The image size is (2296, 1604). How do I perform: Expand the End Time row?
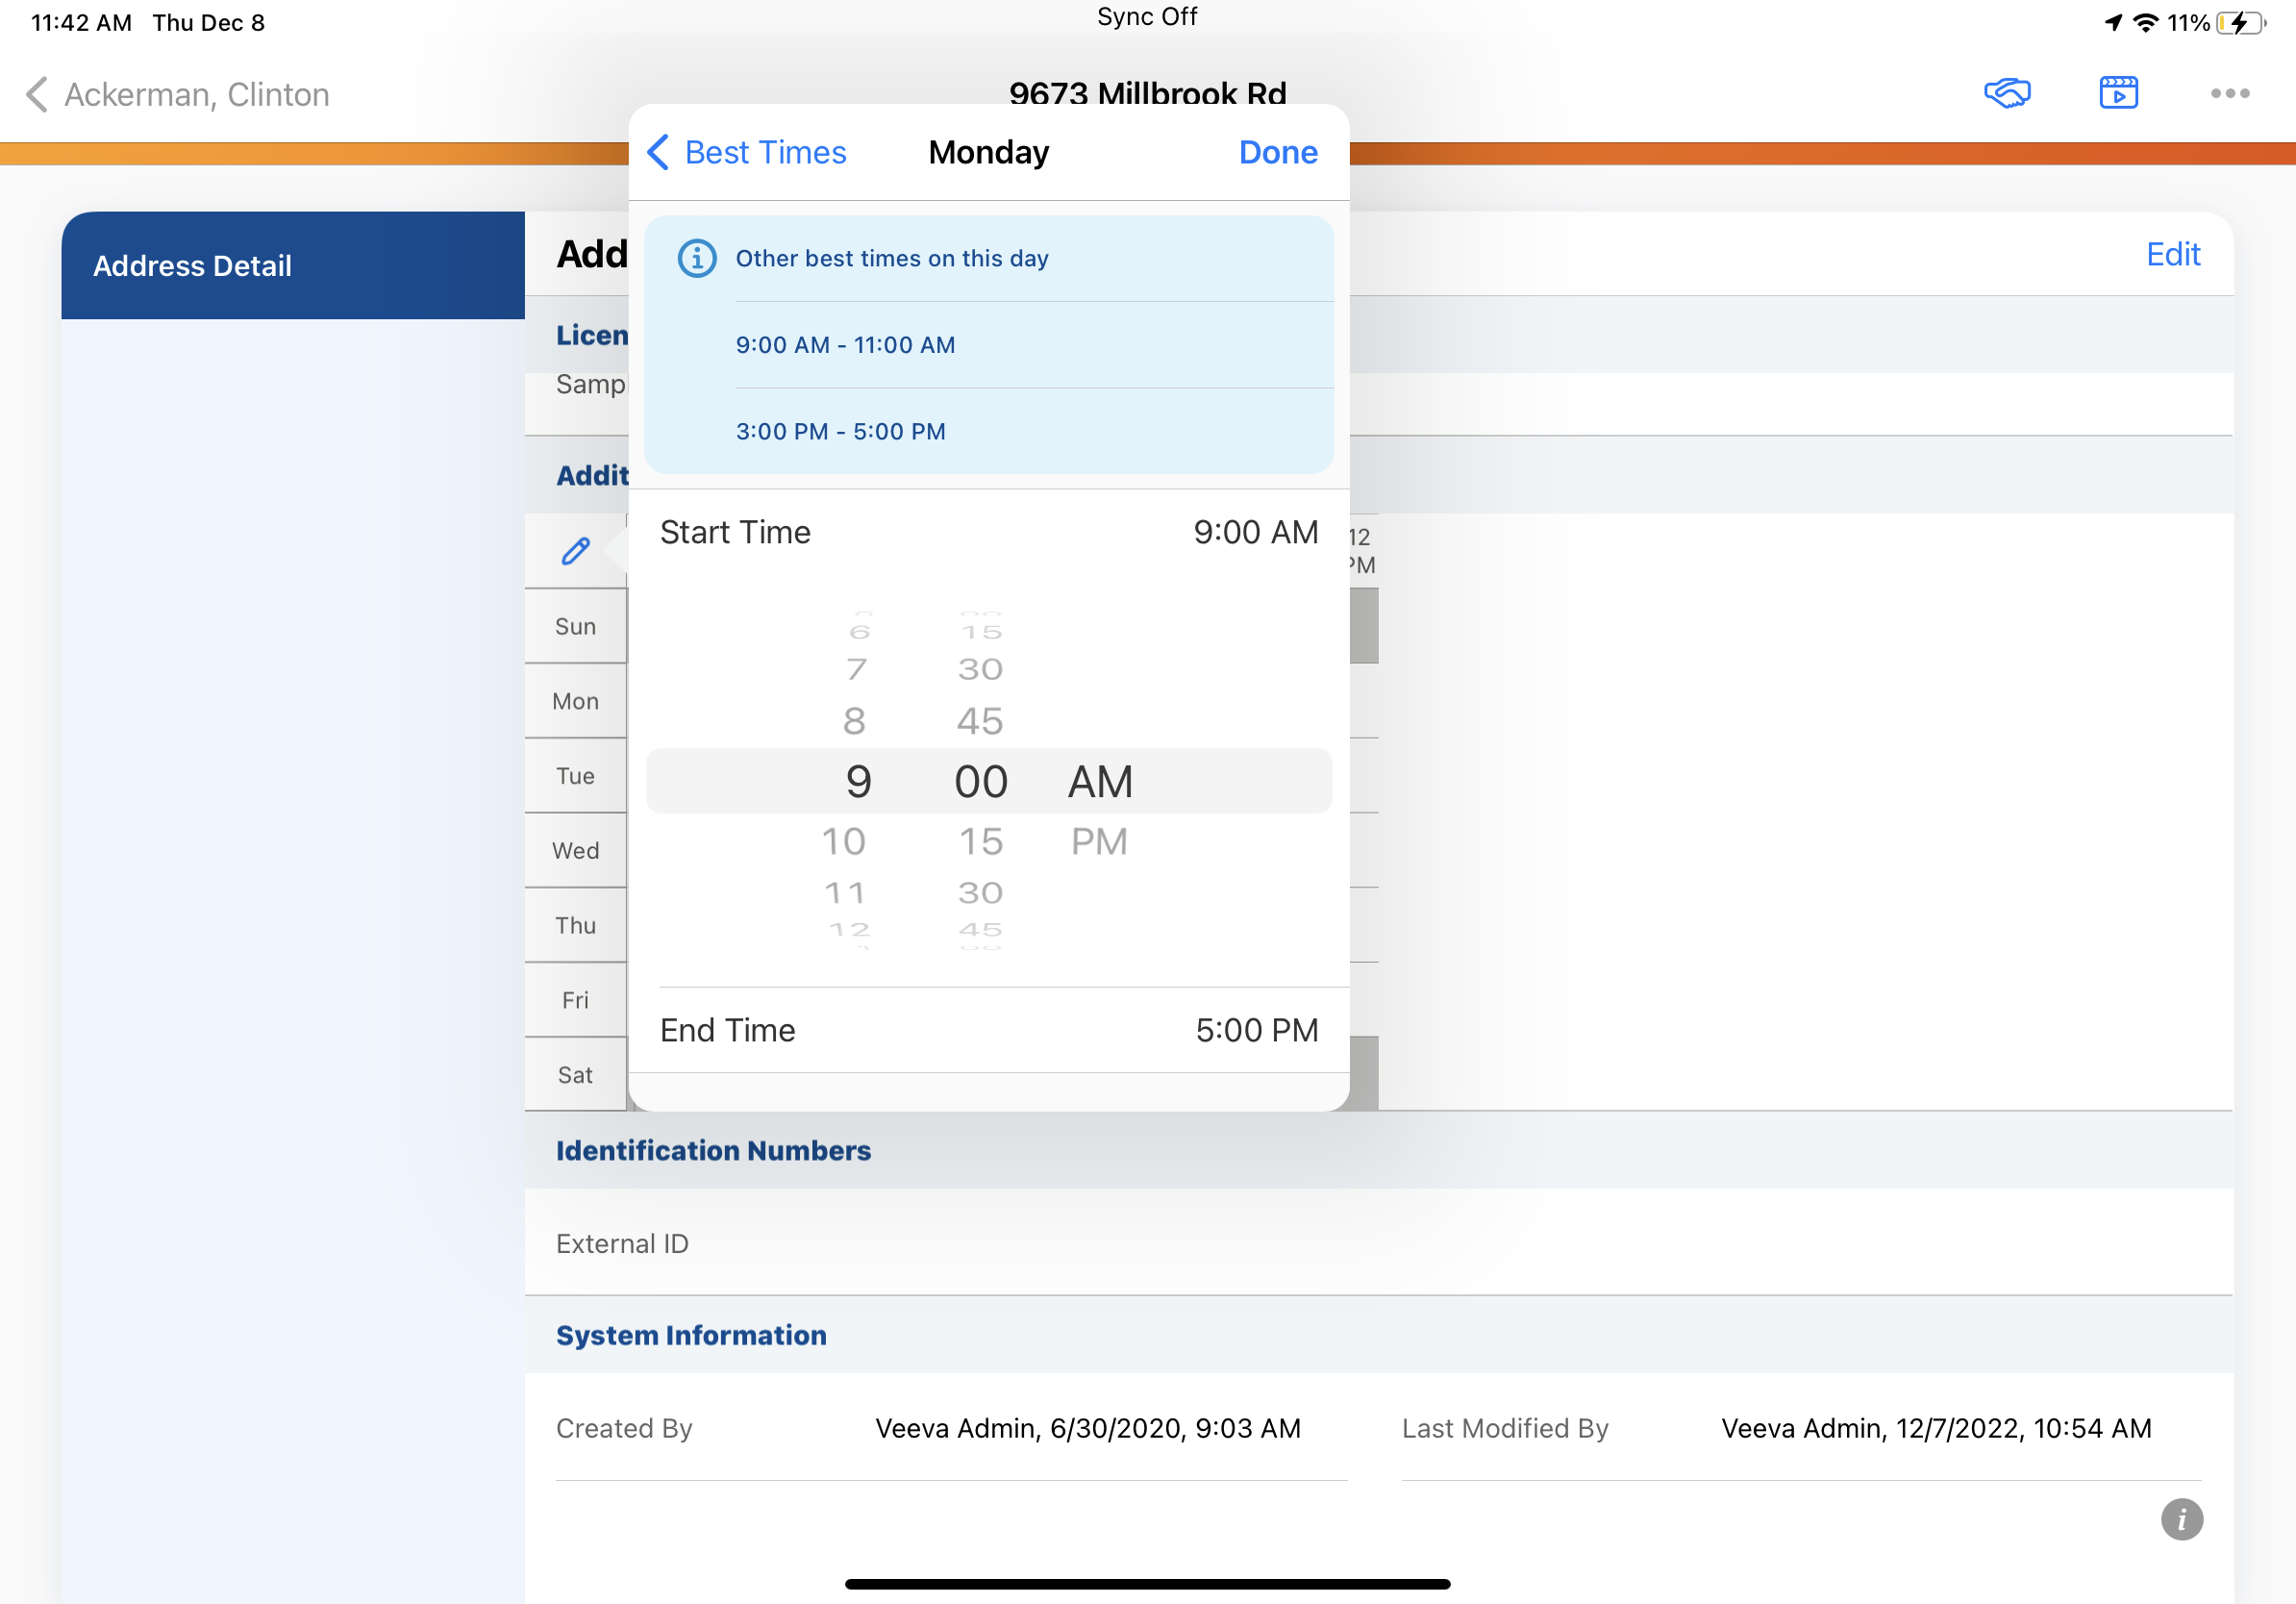tap(988, 1030)
